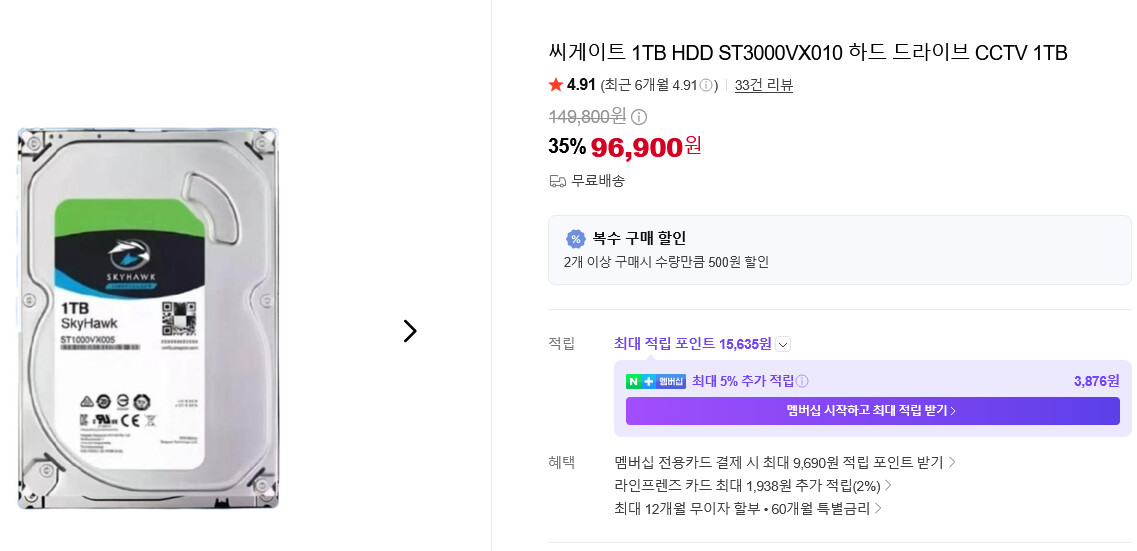Open 멤버십 전용카드 결제 benefit details
The width and height of the screenshot is (1137, 551).
[785, 463]
